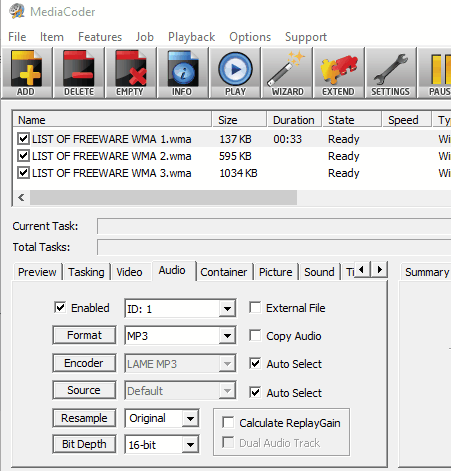Enable Calculate ReplayGain checkbox
Viewport: 451px width, 471px height.
pyautogui.click(x=228, y=422)
